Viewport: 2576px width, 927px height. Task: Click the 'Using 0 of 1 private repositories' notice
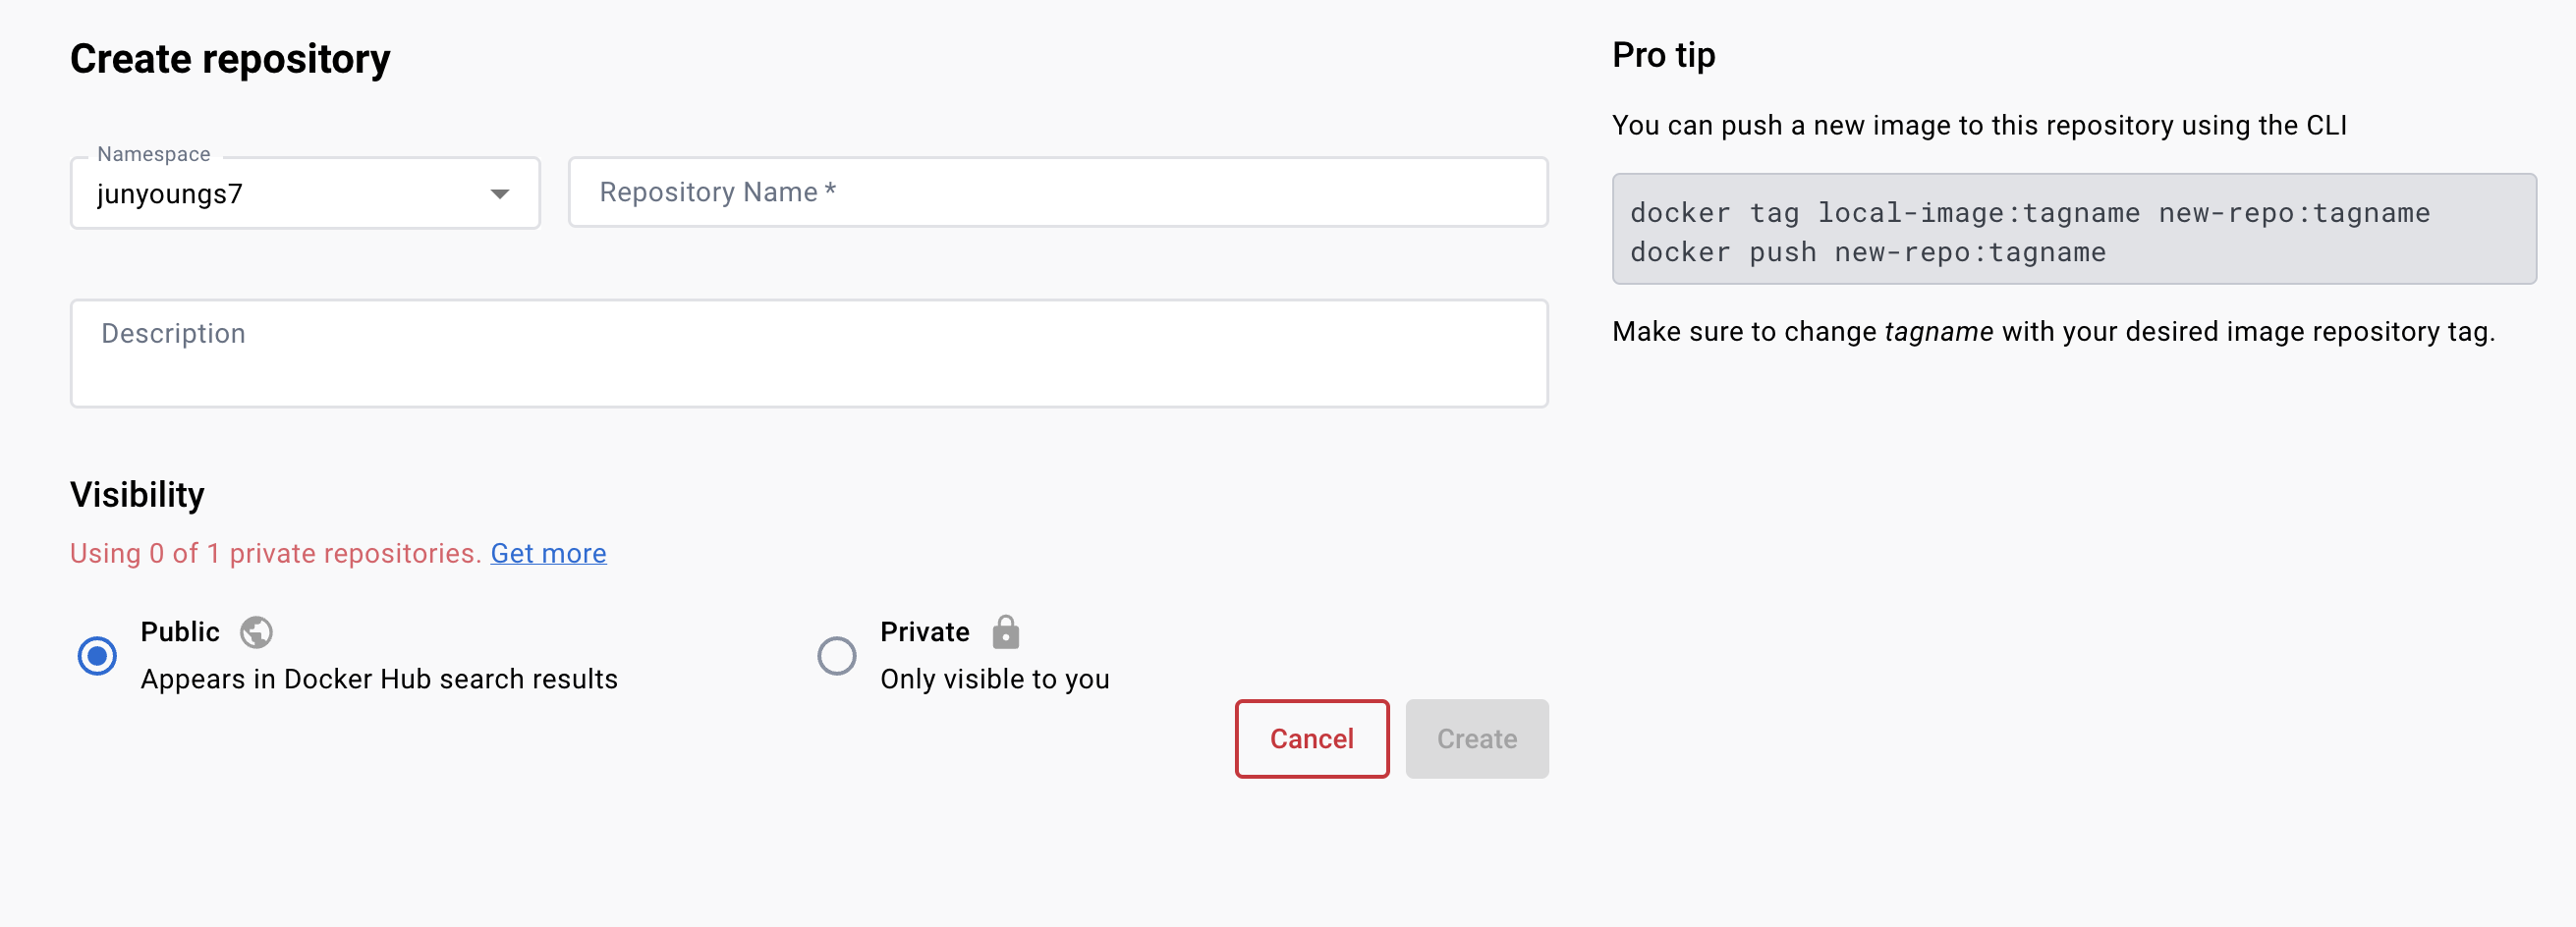[275, 553]
